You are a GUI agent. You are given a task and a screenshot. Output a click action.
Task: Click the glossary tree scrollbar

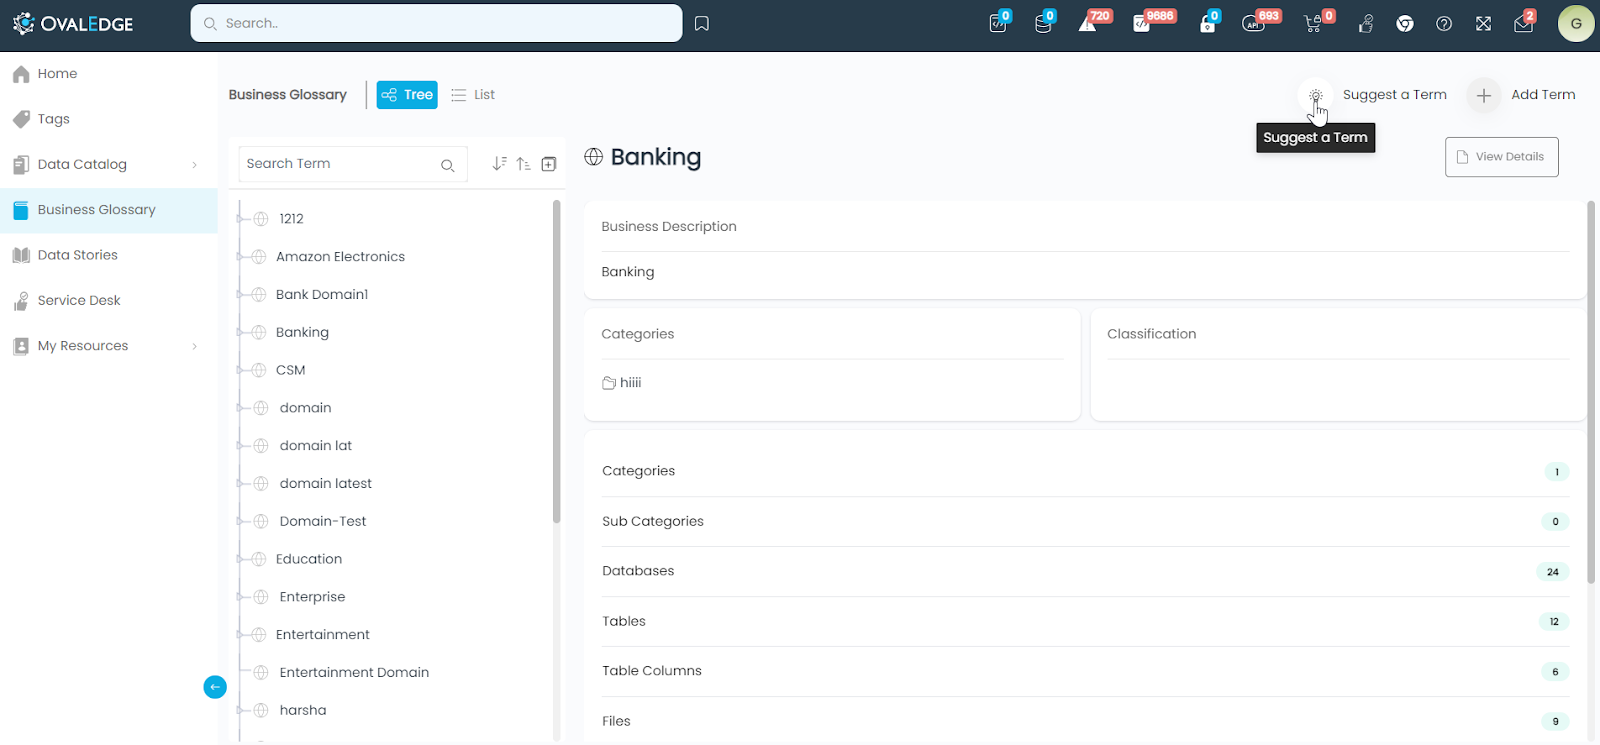pos(557,361)
